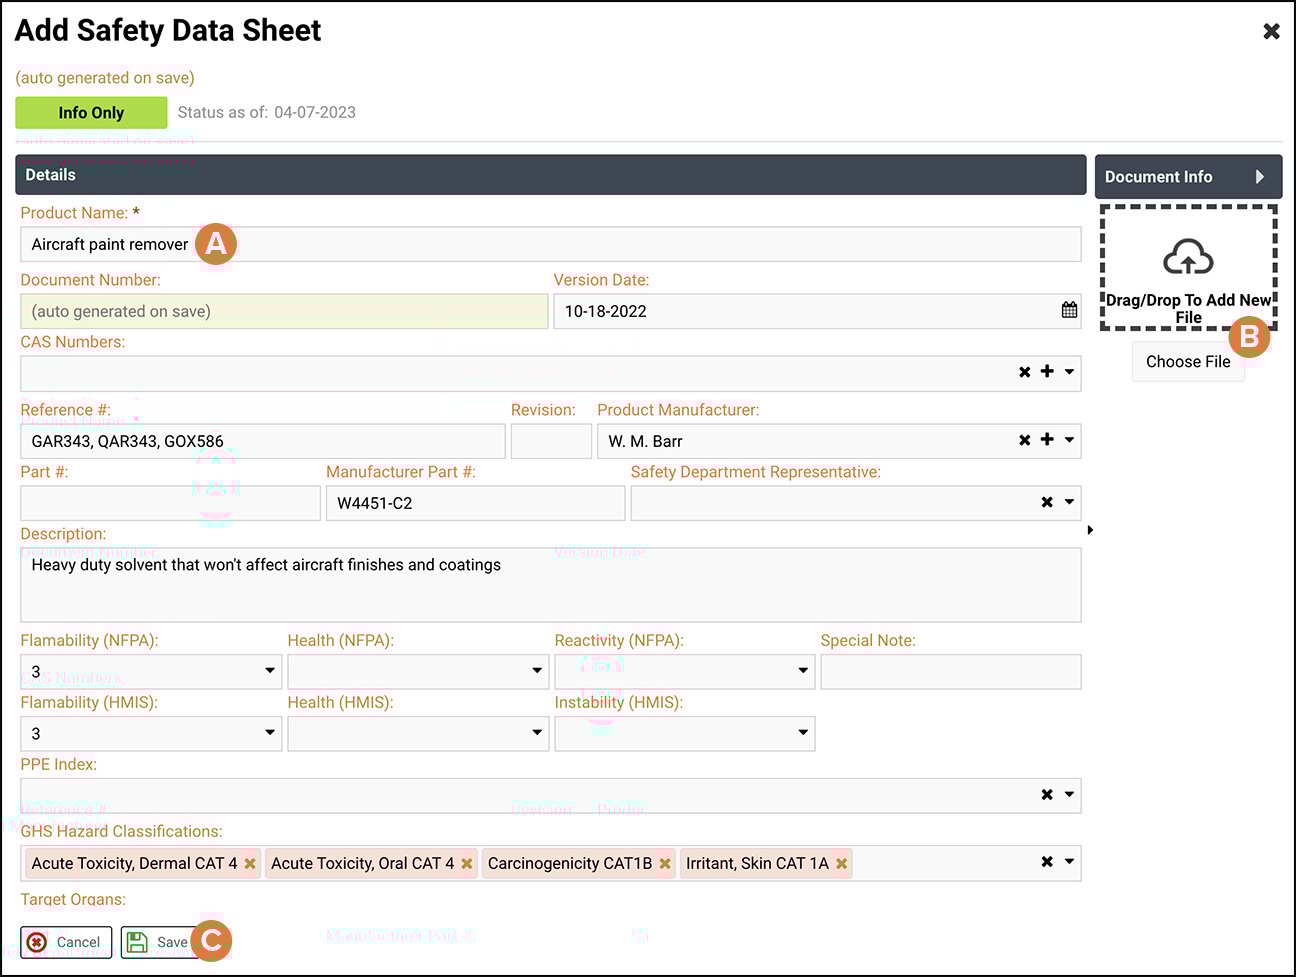Remove the Carcinogenicity CAT1B hazard tag

click(x=666, y=863)
